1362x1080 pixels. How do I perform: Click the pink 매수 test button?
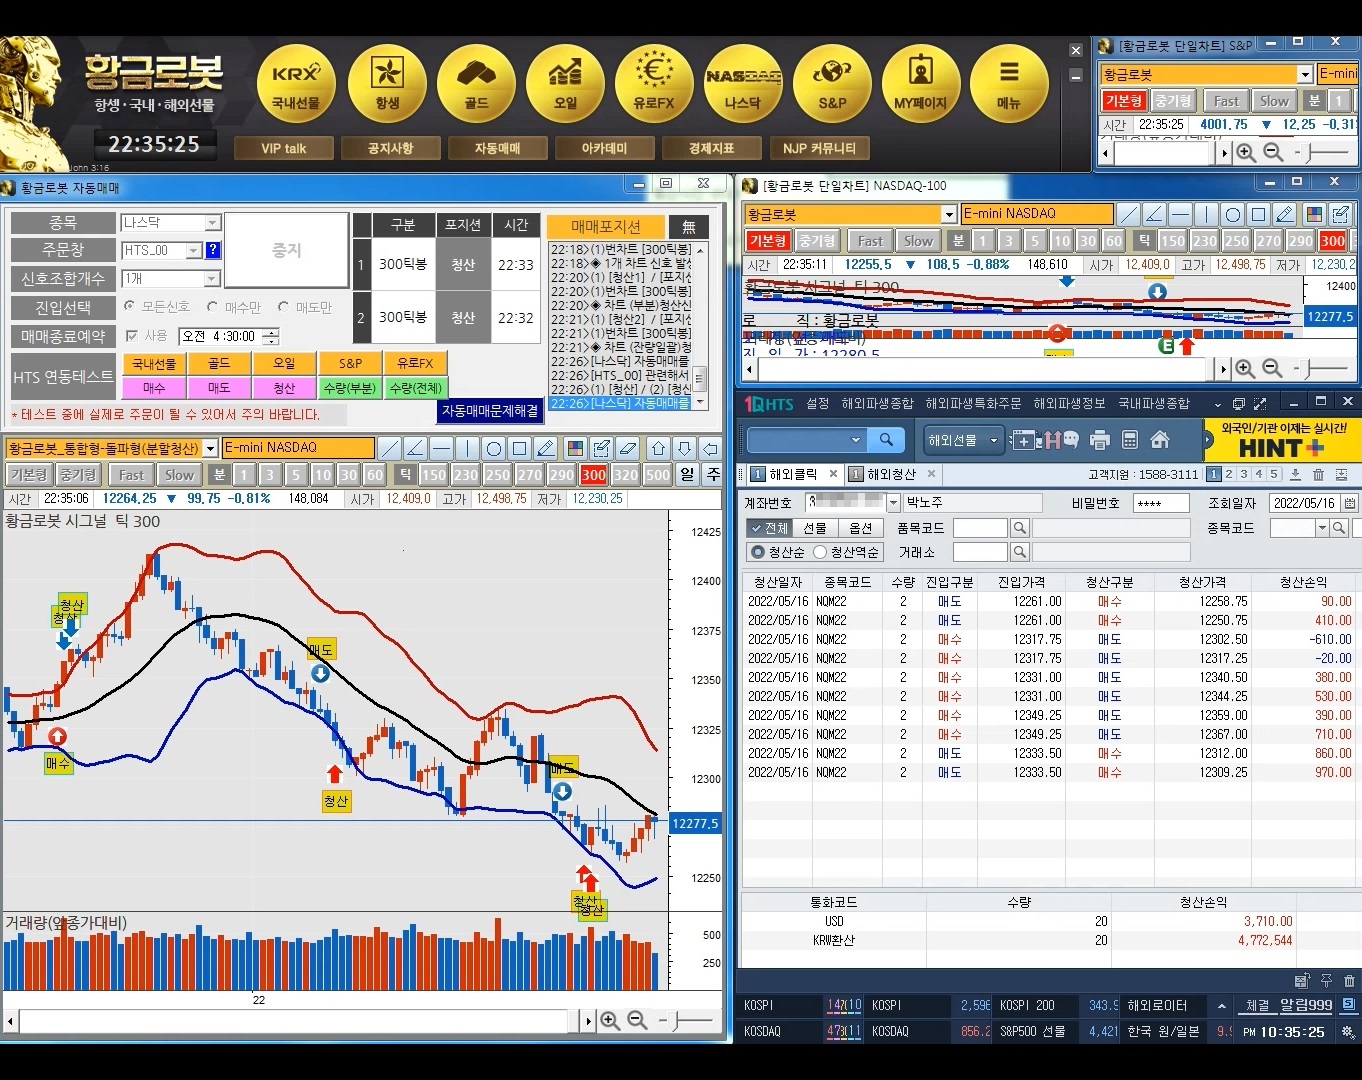(154, 387)
